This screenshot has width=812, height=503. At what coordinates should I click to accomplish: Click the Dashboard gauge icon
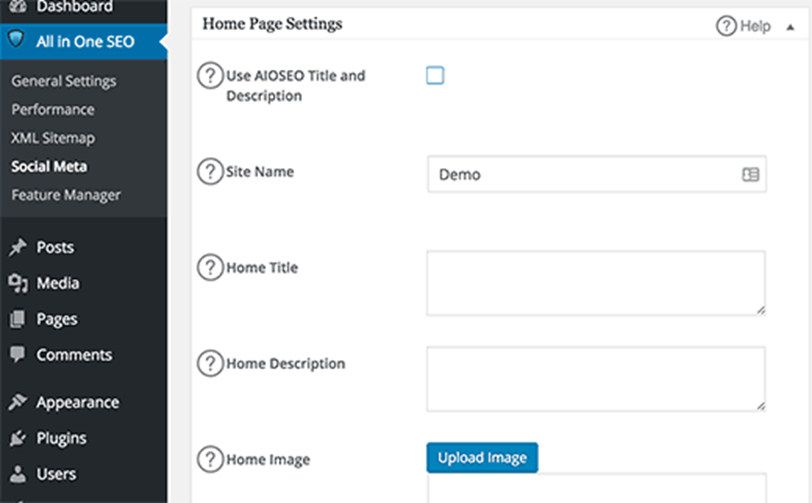pyautogui.click(x=18, y=6)
